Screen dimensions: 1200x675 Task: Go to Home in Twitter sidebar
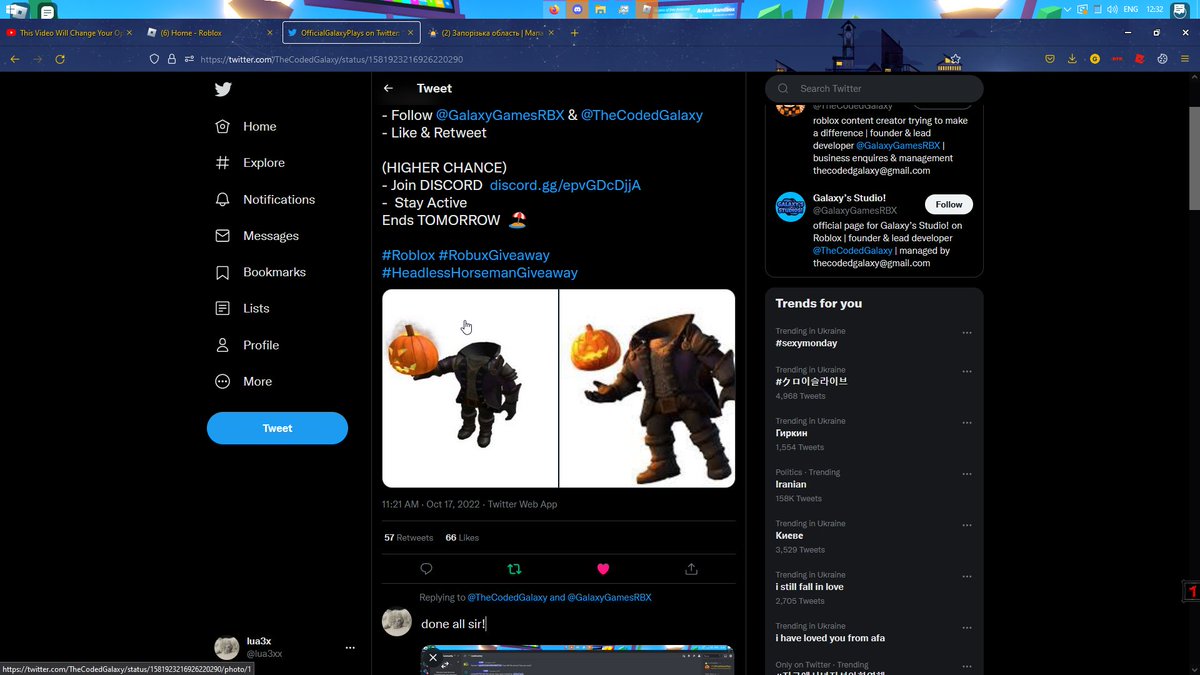pos(246,126)
